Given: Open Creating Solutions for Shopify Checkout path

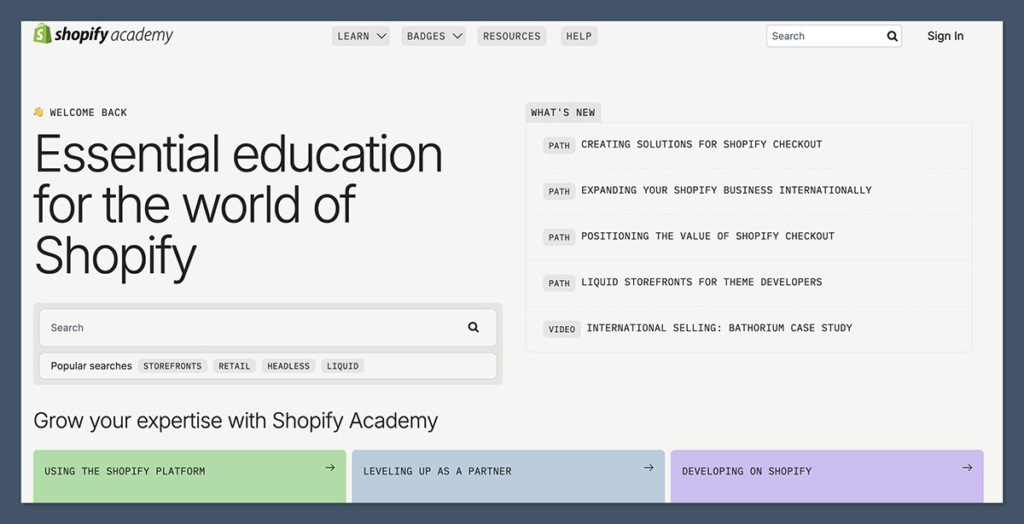Looking at the screenshot, I should (748, 145).
